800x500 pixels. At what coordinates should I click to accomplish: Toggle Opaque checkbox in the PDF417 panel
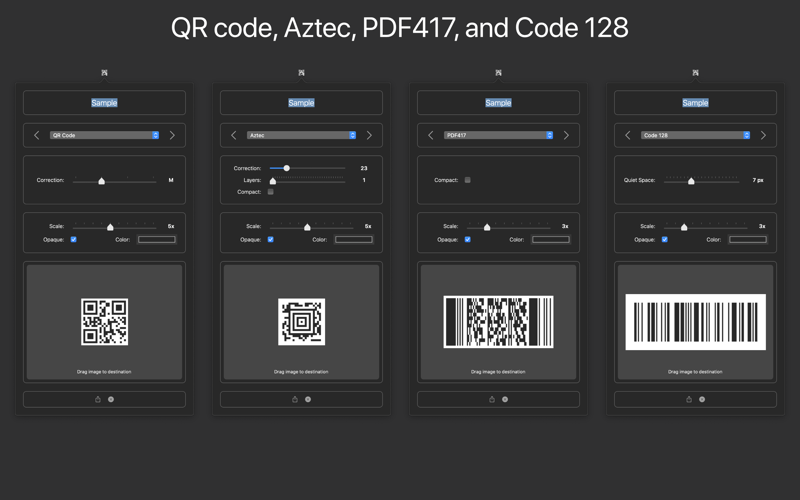tap(467, 239)
